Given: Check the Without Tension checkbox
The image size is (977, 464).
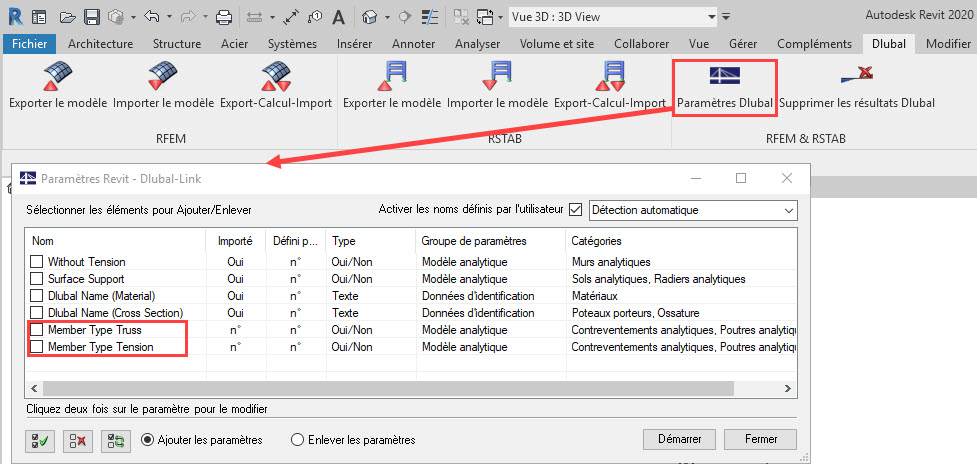Looking at the screenshot, I should [x=37, y=262].
